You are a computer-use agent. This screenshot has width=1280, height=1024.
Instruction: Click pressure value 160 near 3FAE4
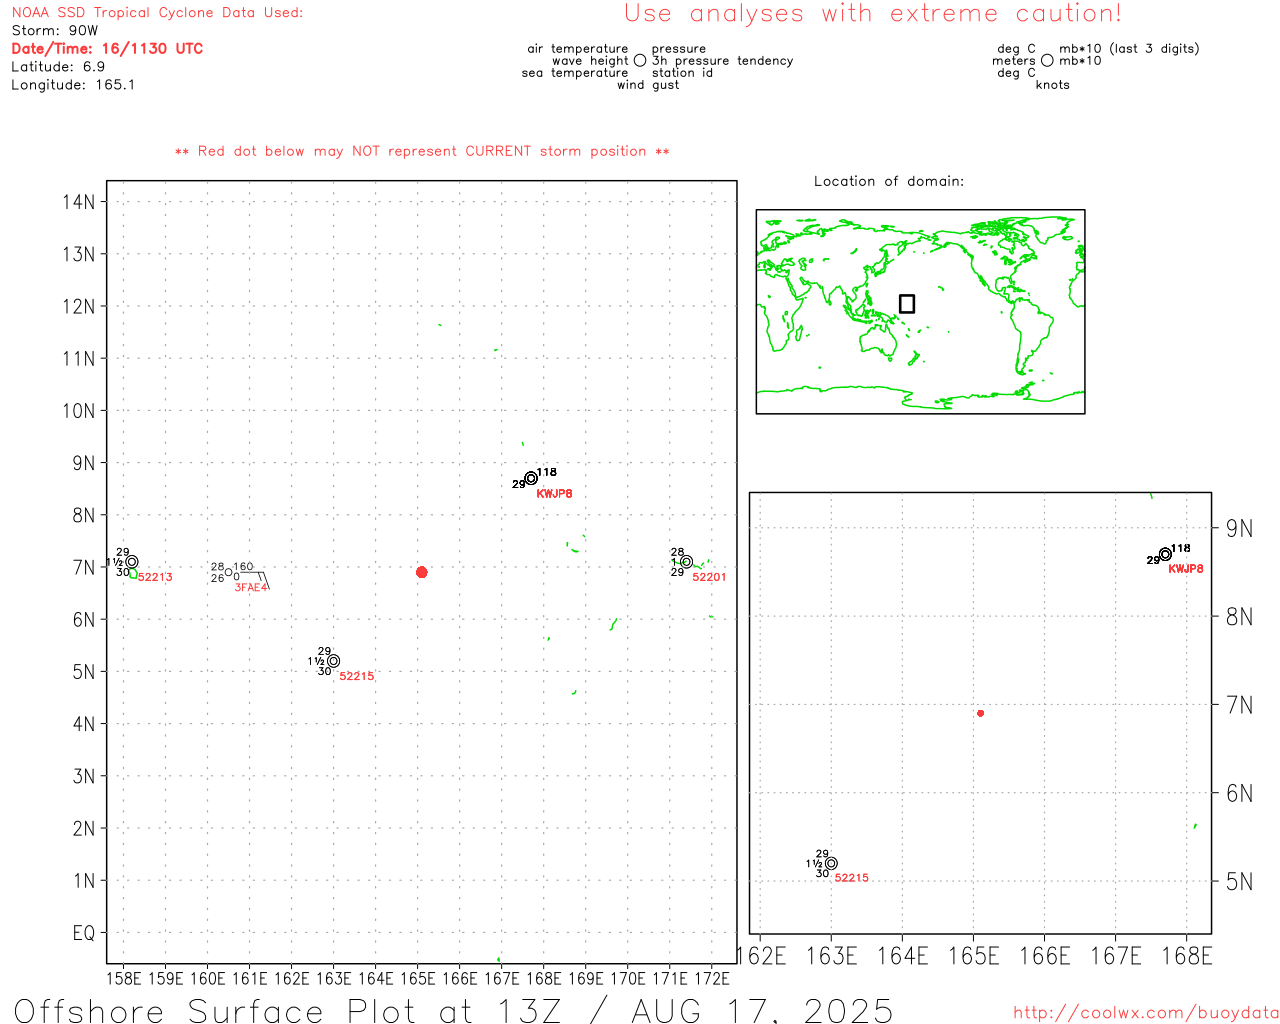pyautogui.click(x=243, y=567)
